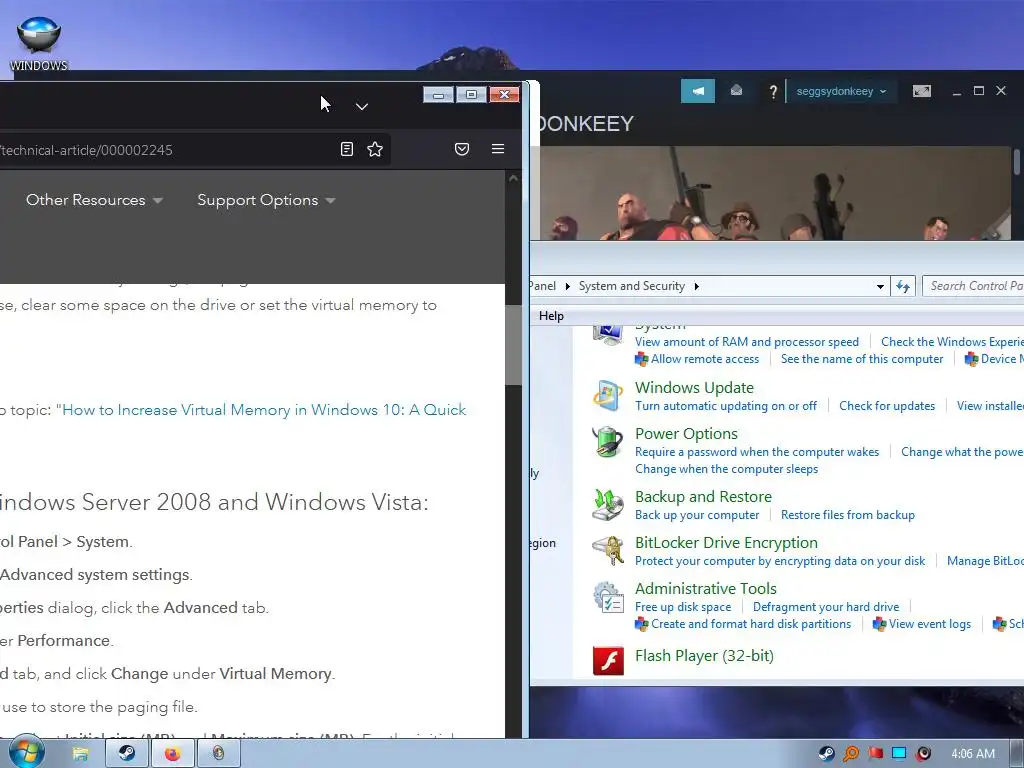
Task: Click Flash Player red icon
Action: (x=608, y=660)
